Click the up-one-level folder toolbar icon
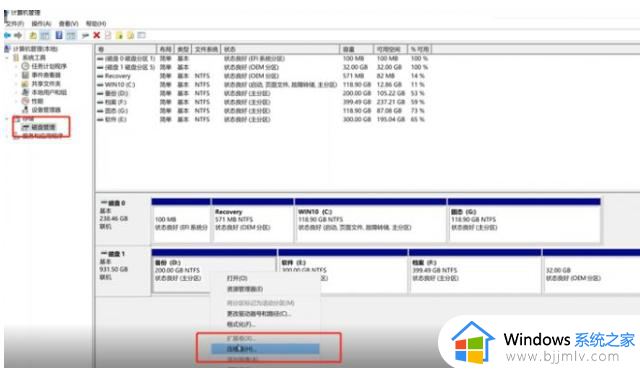Viewport: 640px width, 370px height. pos(33,35)
